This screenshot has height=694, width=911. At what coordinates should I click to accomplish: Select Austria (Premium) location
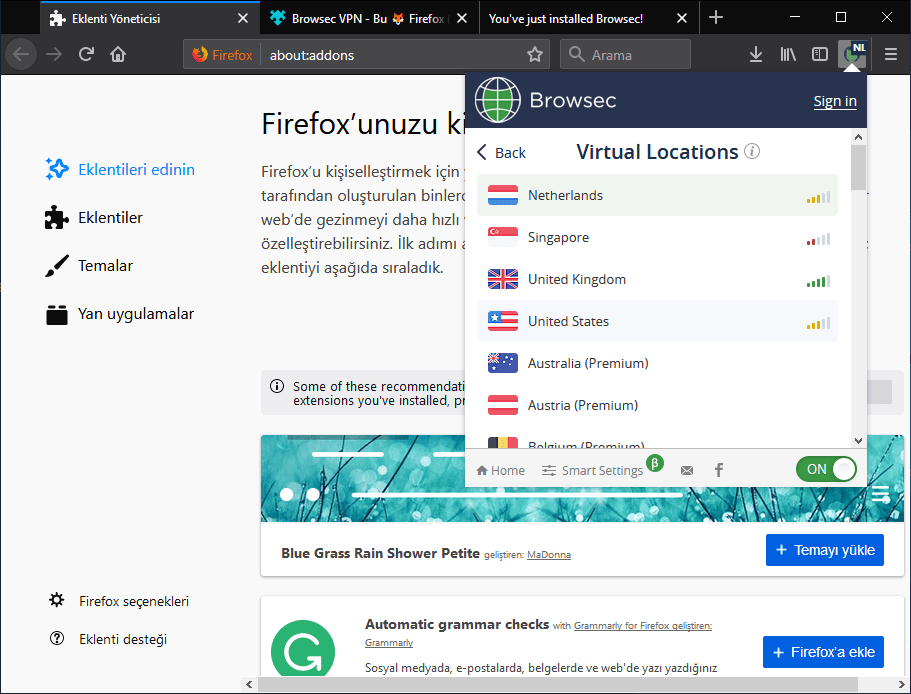pyautogui.click(x=657, y=405)
